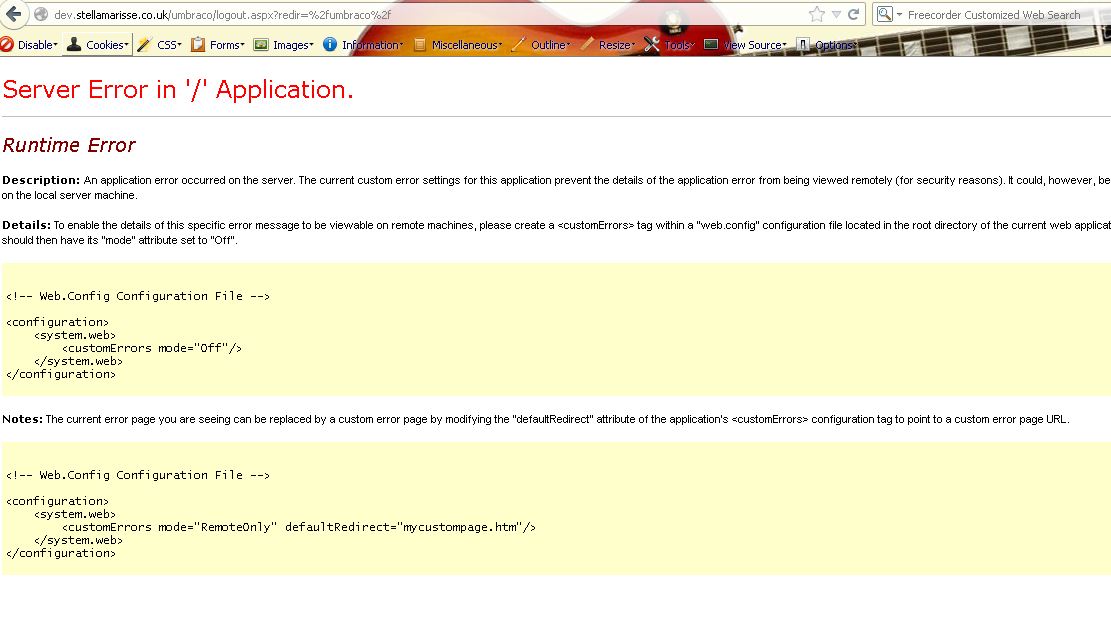This screenshot has height=629, width=1111.
Task: Click the View Source monitor icon
Action: [711, 45]
